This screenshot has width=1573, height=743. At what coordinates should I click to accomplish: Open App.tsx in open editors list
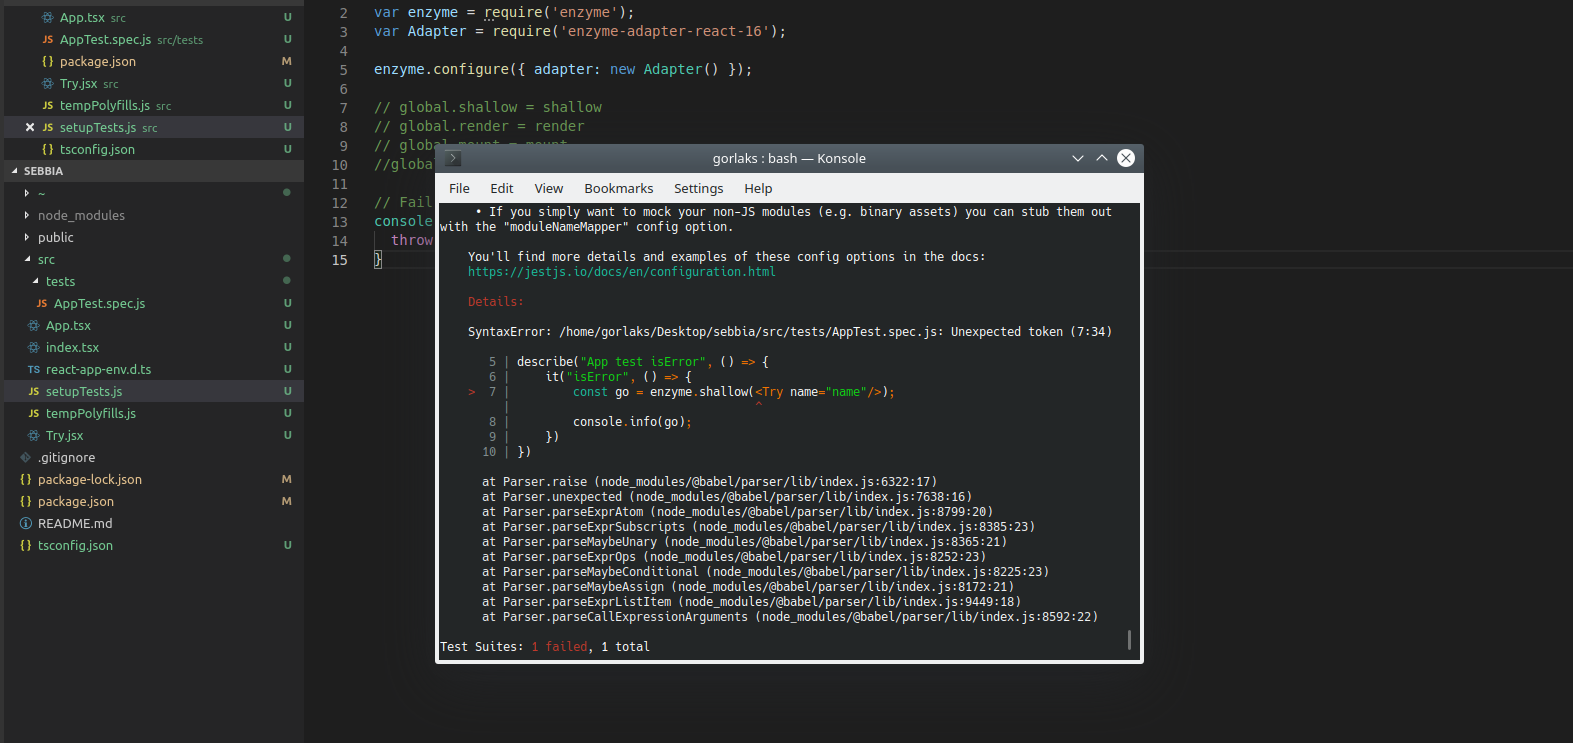pos(82,17)
